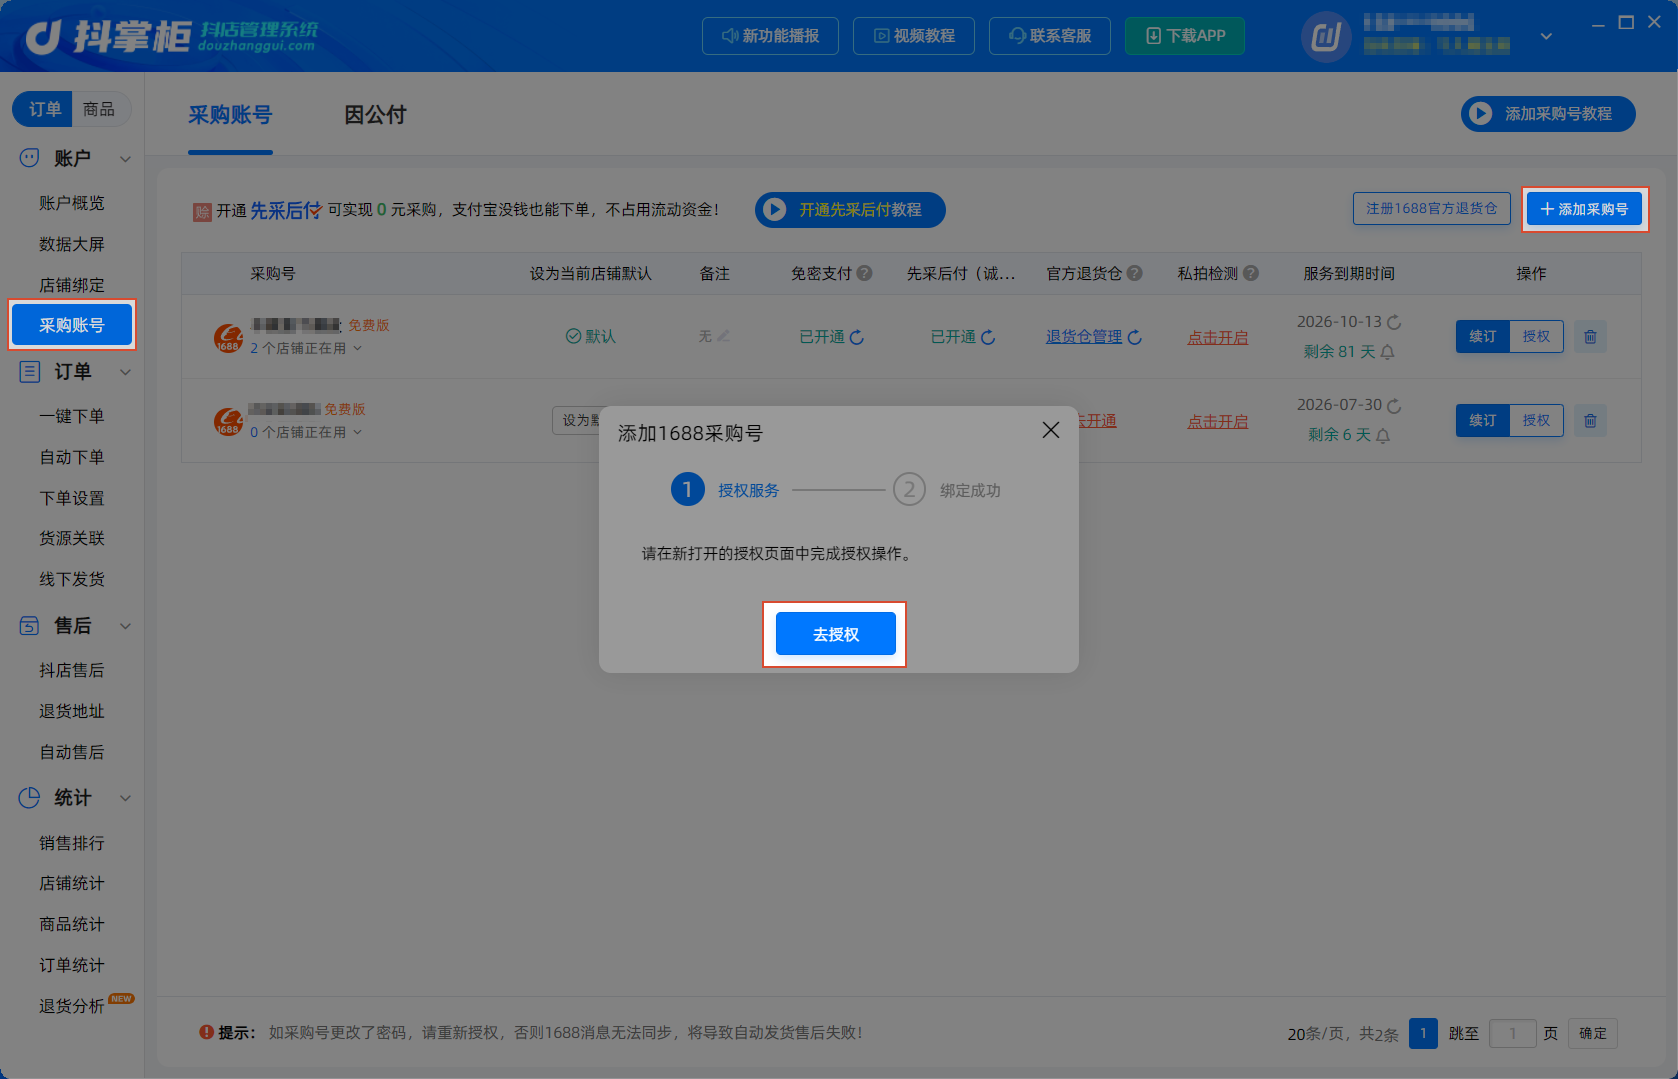Click 点击开启 in the second row
The height and width of the screenshot is (1079, 1678).
(x=1218, y=422)
